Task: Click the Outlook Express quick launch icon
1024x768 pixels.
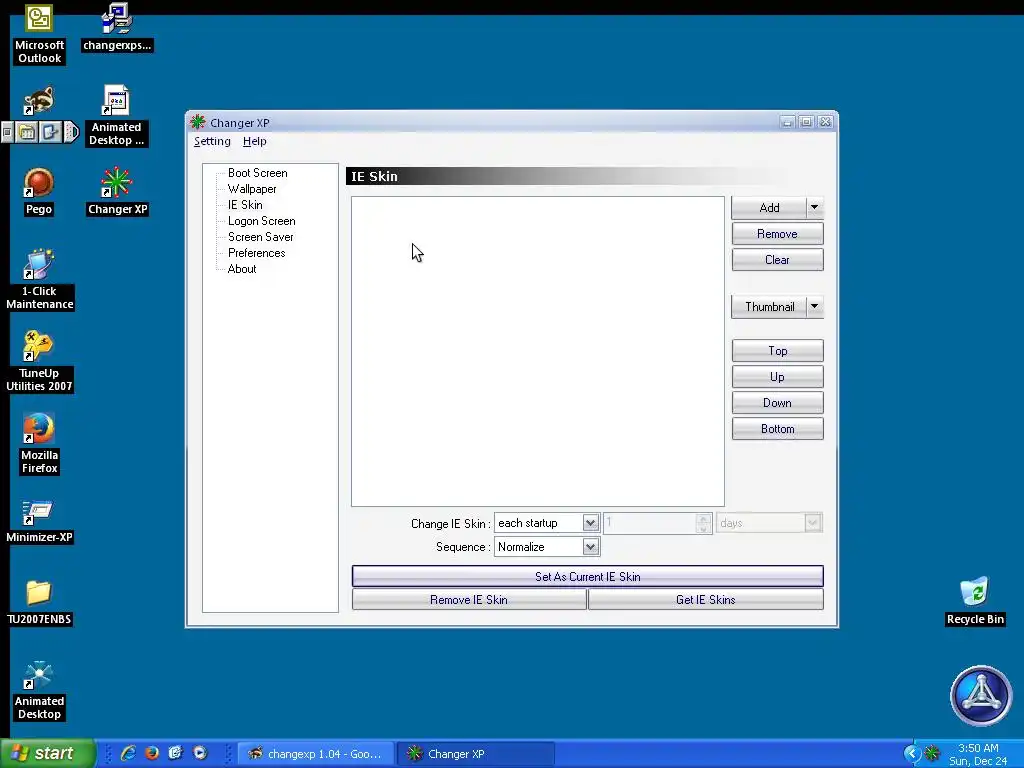Action: click(176, 753)
